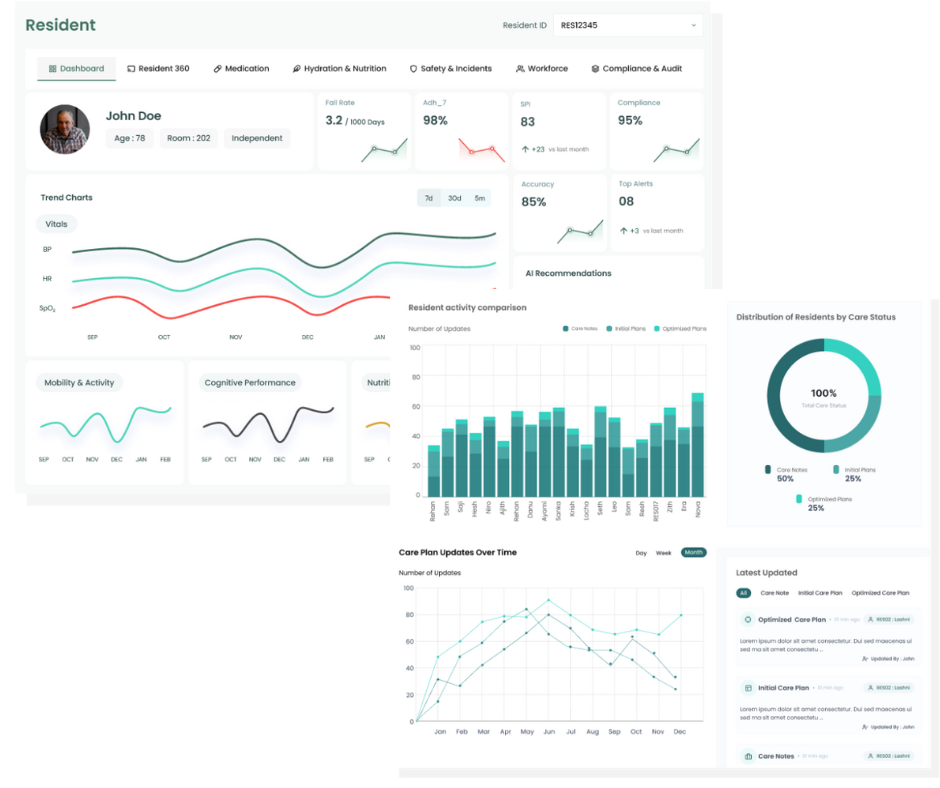Screen dimensions: 940x788
Task: Click the Dashboard grid icon
Action: pyautogui.click(x=53, y=69)
